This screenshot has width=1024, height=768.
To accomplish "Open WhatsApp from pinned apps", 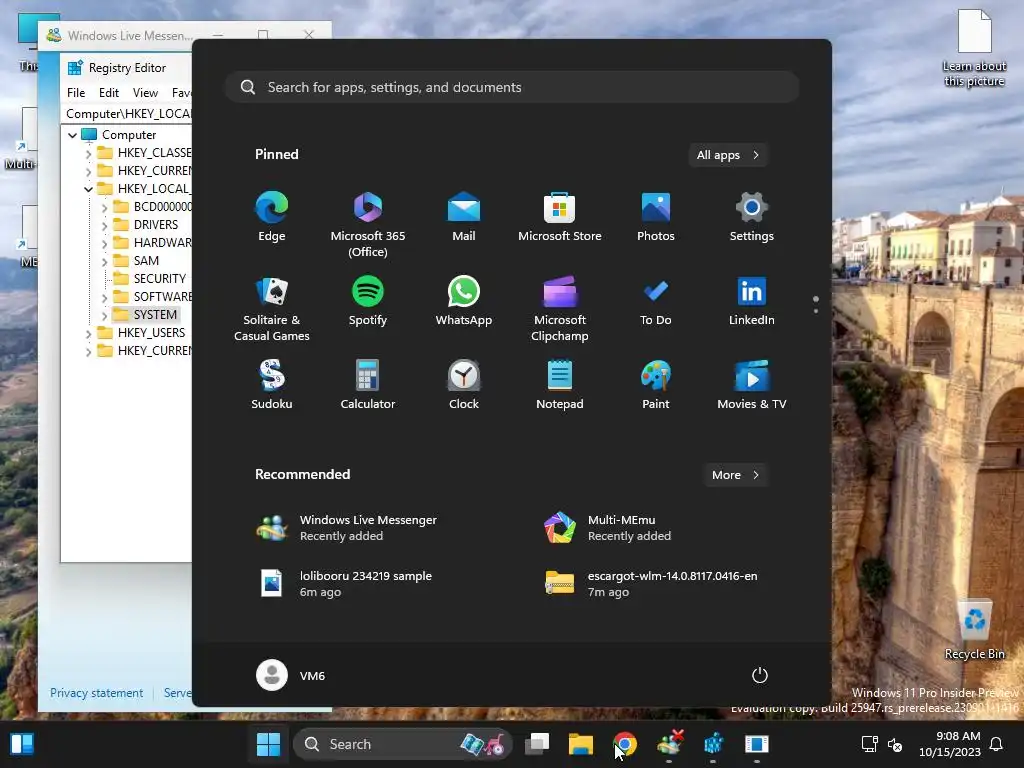I will tap(464, 302).
